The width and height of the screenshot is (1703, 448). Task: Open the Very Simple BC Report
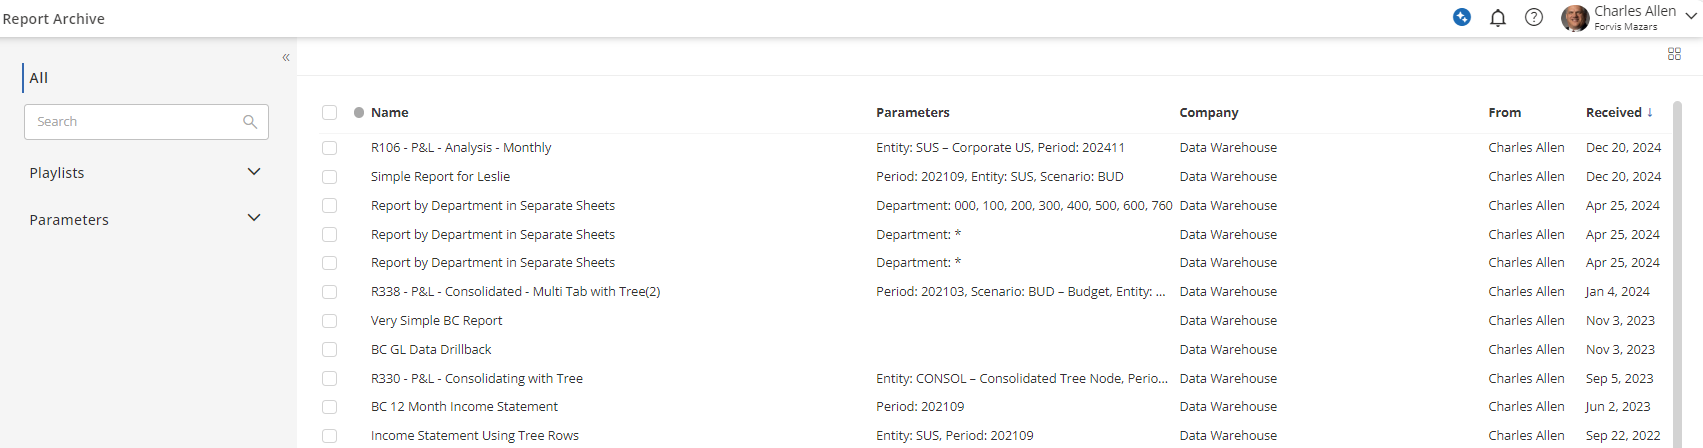tap(436, 321)
